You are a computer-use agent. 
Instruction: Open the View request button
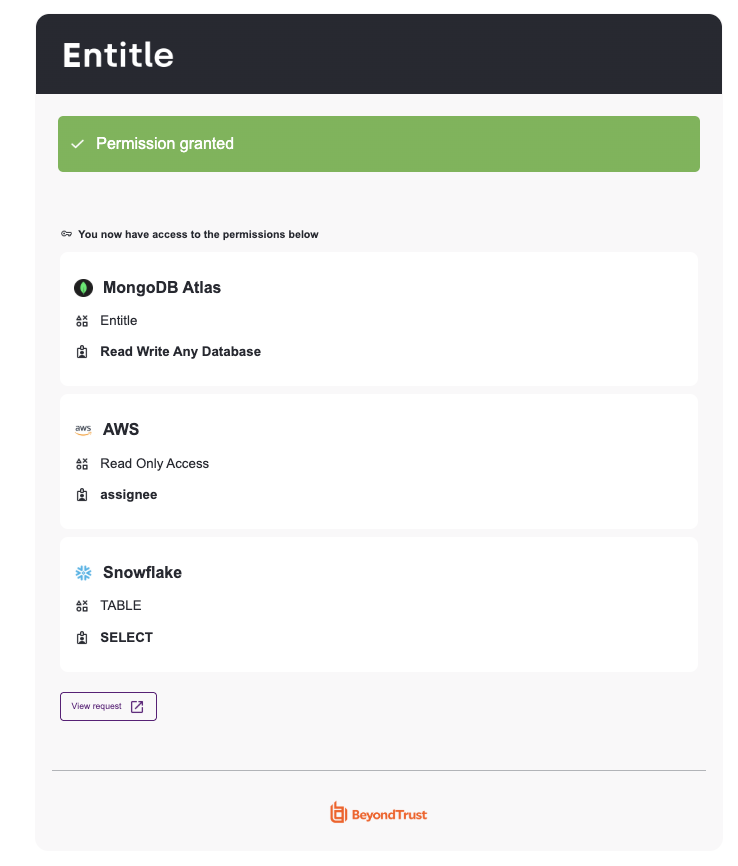coord(108,706)
